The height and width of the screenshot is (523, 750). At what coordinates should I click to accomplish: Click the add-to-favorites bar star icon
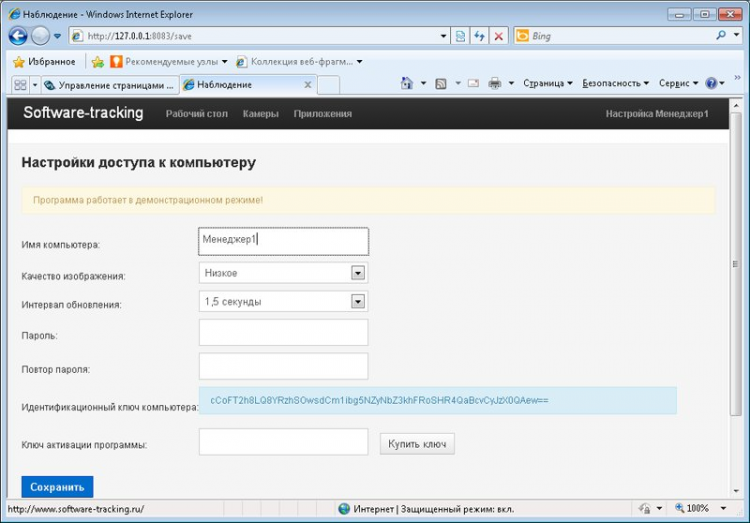[98, 62]
